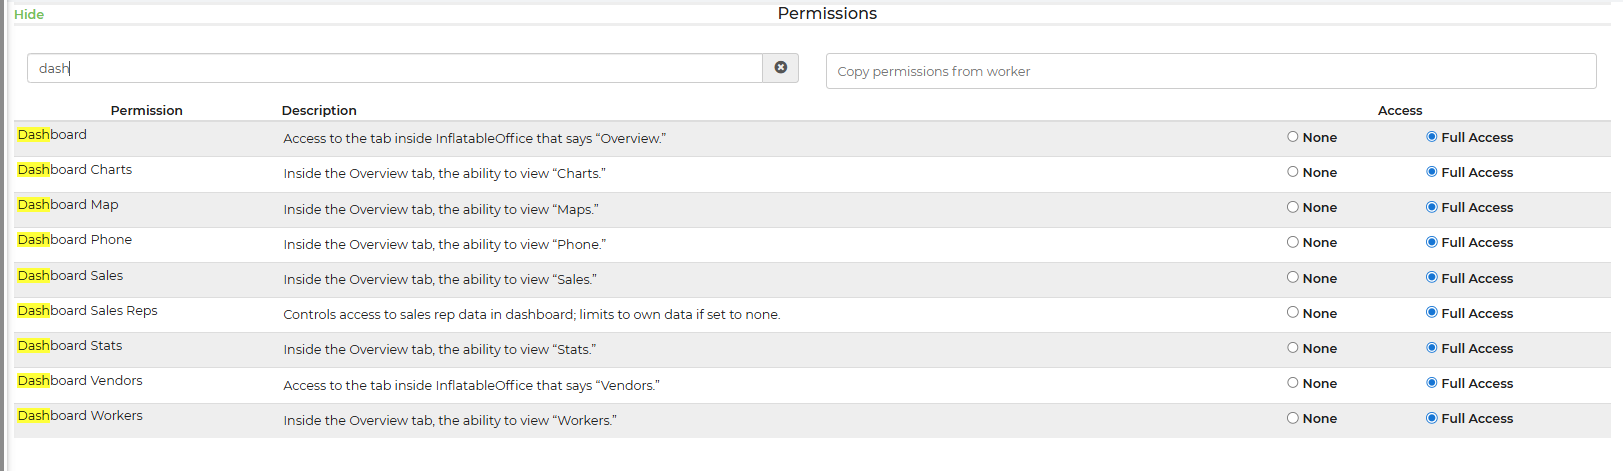Click the Permission column header
1623x471 pixels.
[x=146, y=110]
